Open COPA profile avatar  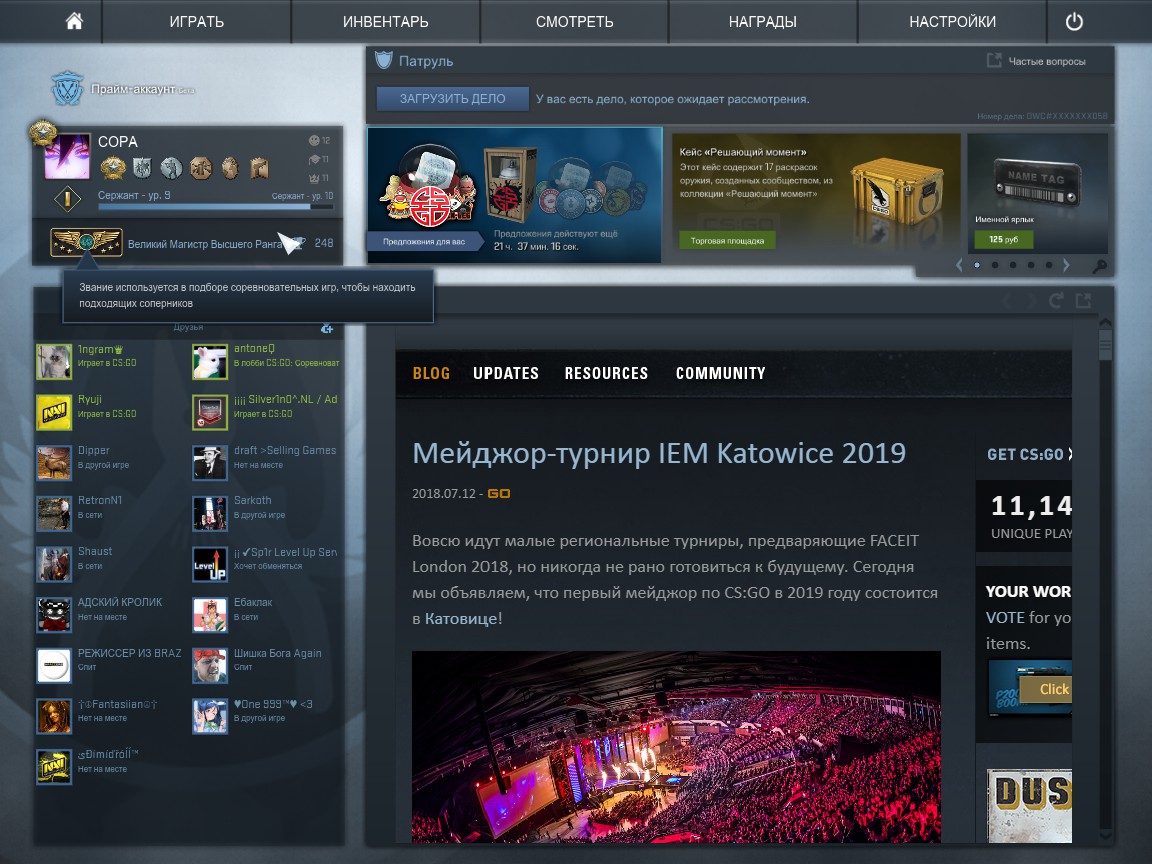click(x=68, y=156)
